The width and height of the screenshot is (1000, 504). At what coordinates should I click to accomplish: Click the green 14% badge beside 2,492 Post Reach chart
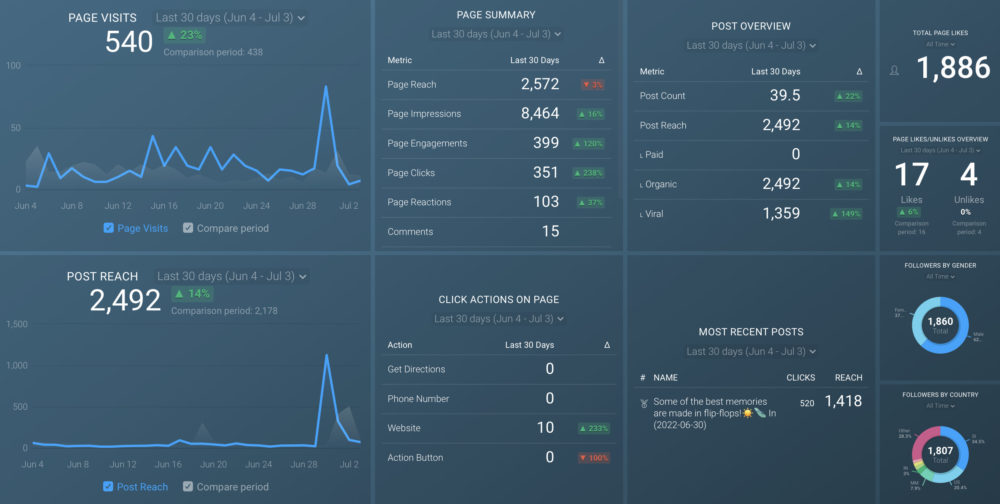pos(192,293)
